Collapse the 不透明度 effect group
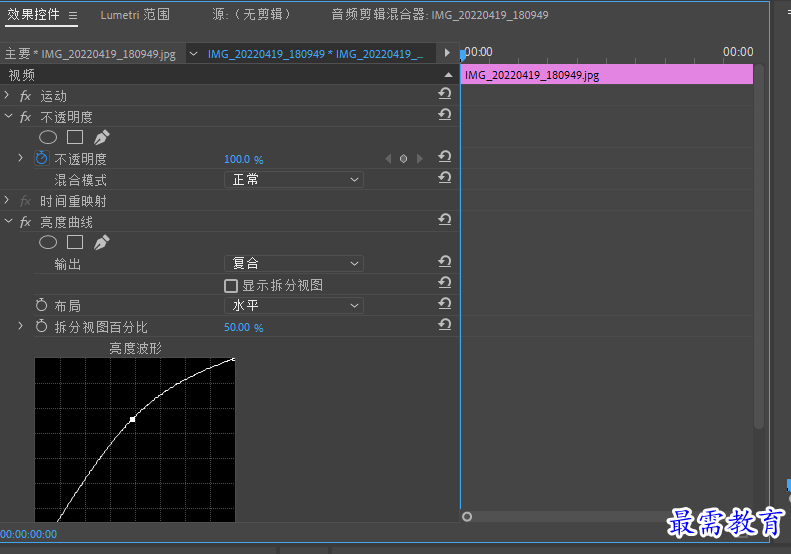791x554 pixels. click(8, 116)
